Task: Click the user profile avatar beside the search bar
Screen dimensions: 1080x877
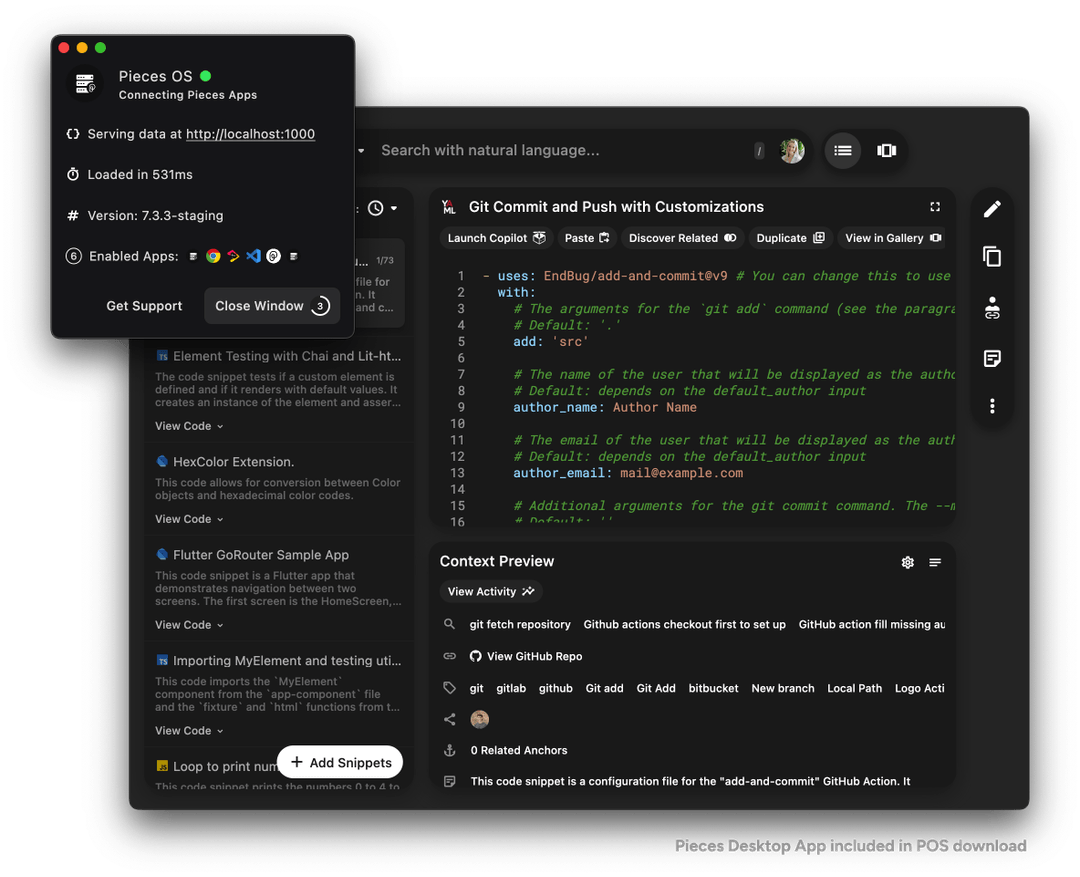Action: point(792,150)
